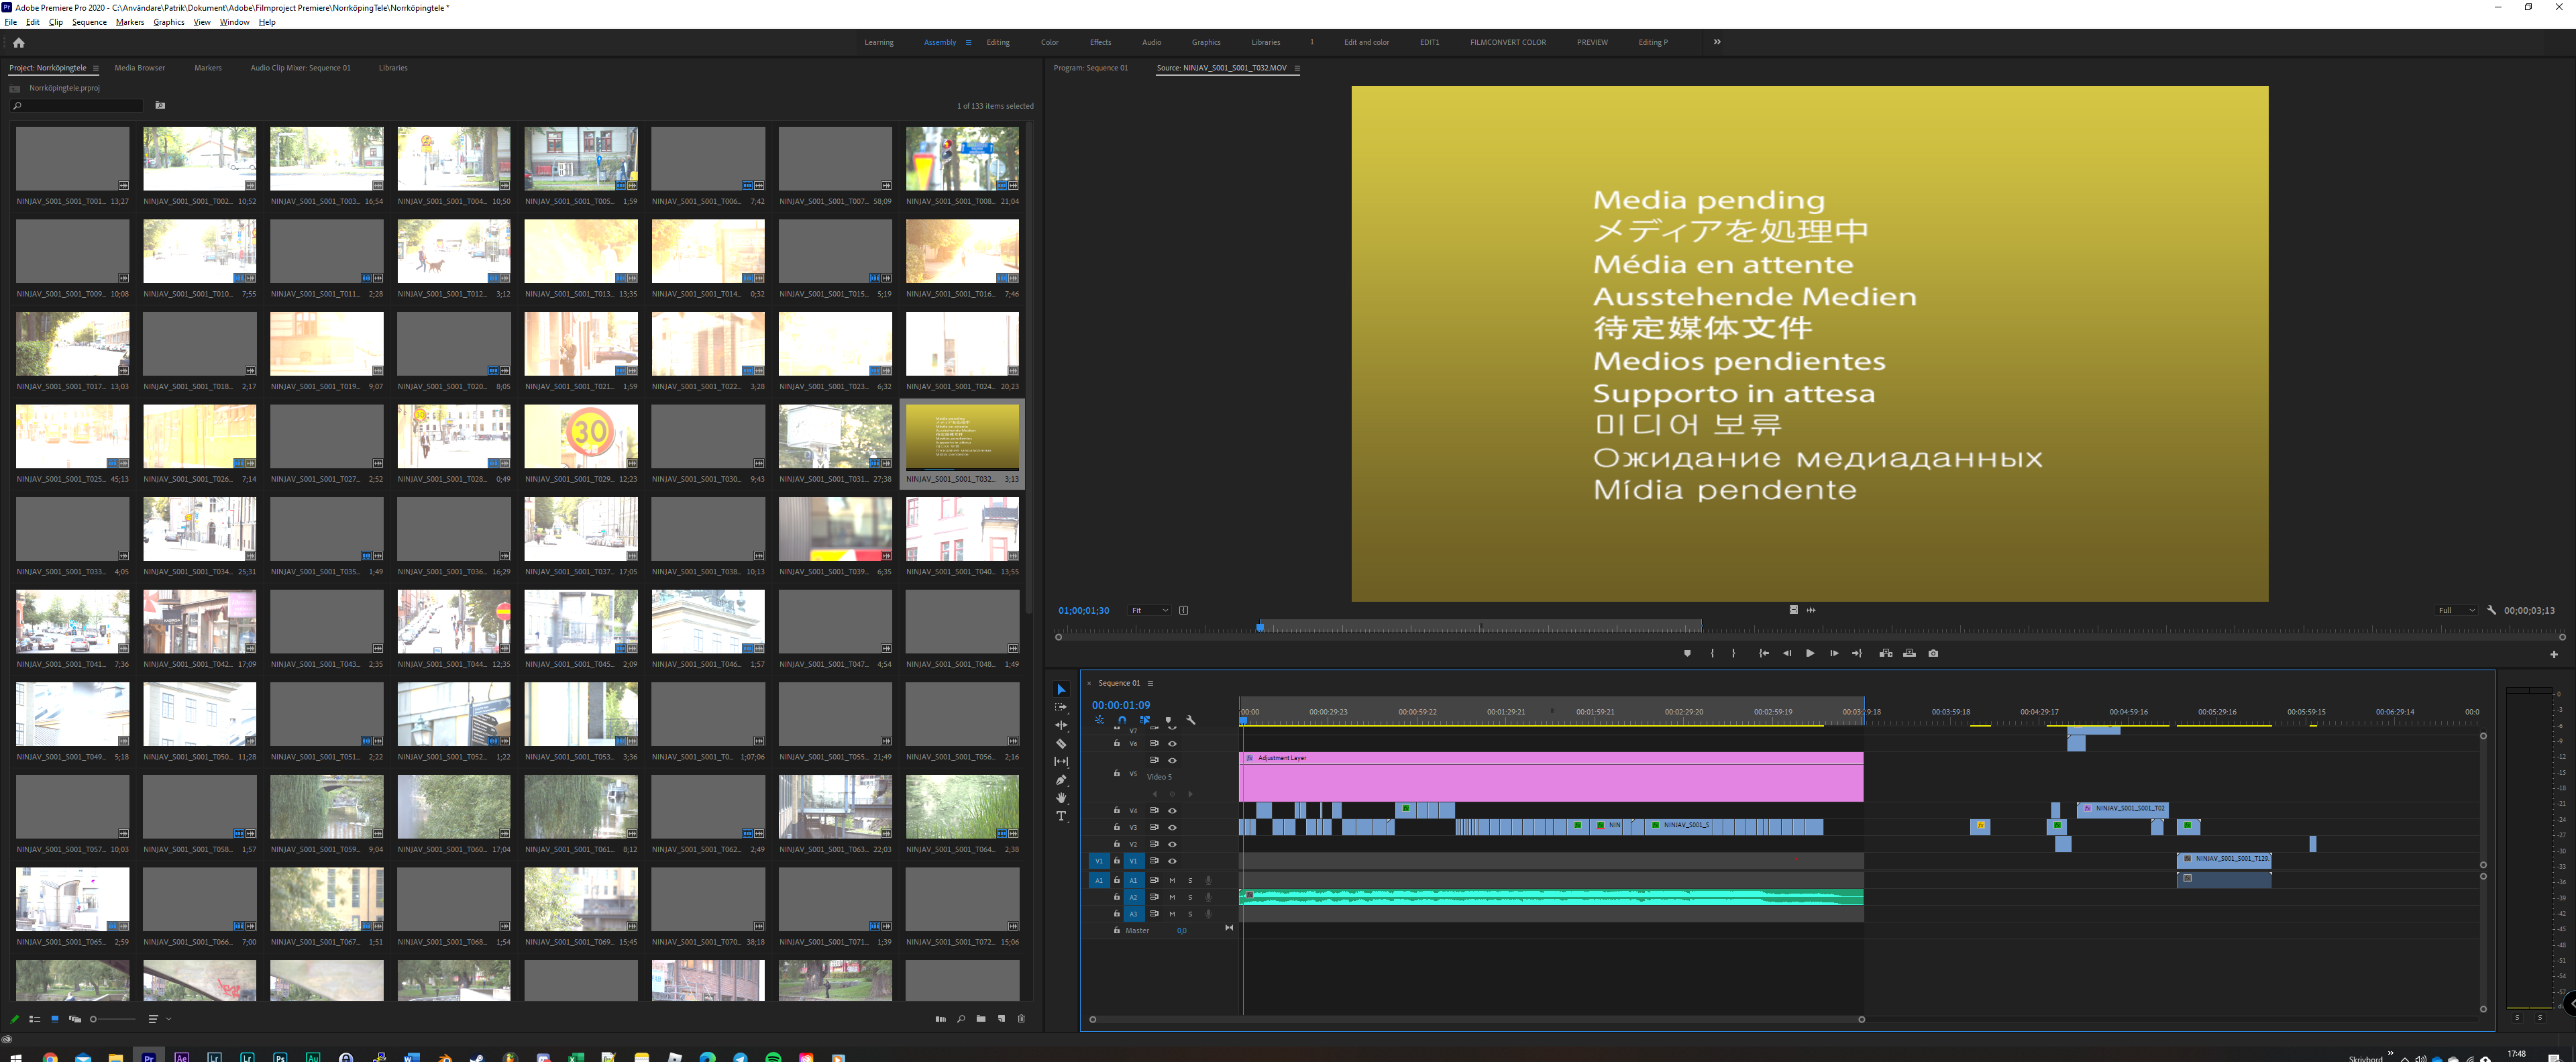The height and width of the screenshot is (1062, 2576).
Task: Play the source clip
Action: click(x=1810, y=653)
